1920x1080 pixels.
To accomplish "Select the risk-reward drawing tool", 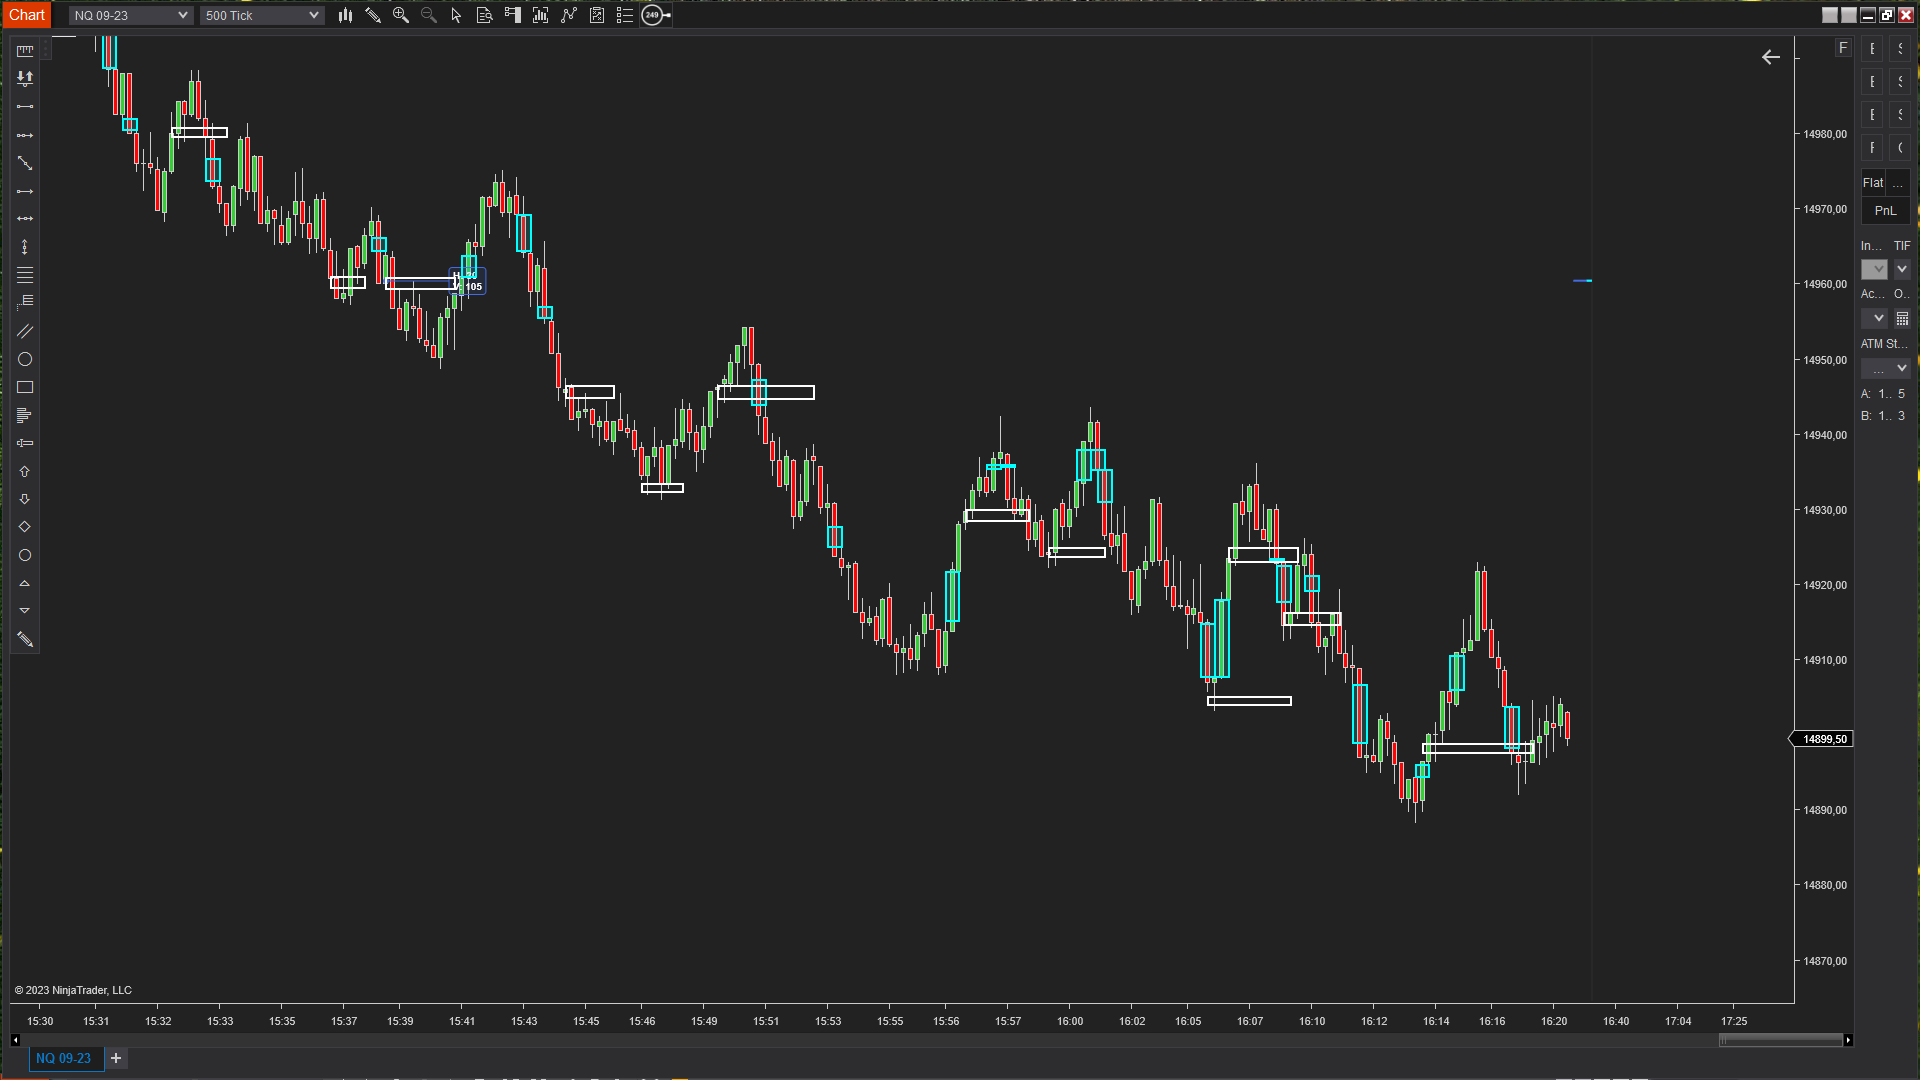I will pyautogui.click(x=25, y=78).
